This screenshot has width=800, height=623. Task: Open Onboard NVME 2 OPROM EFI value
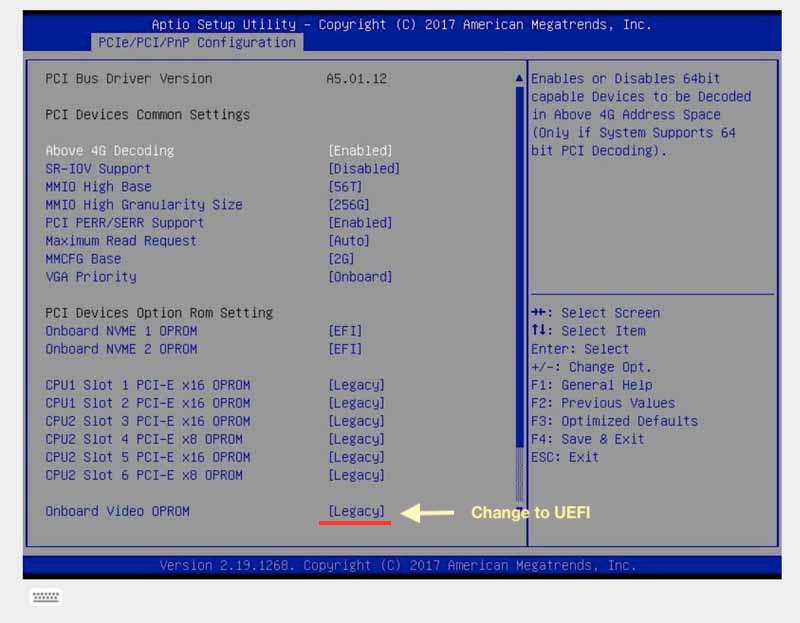[x=345, y=349]
